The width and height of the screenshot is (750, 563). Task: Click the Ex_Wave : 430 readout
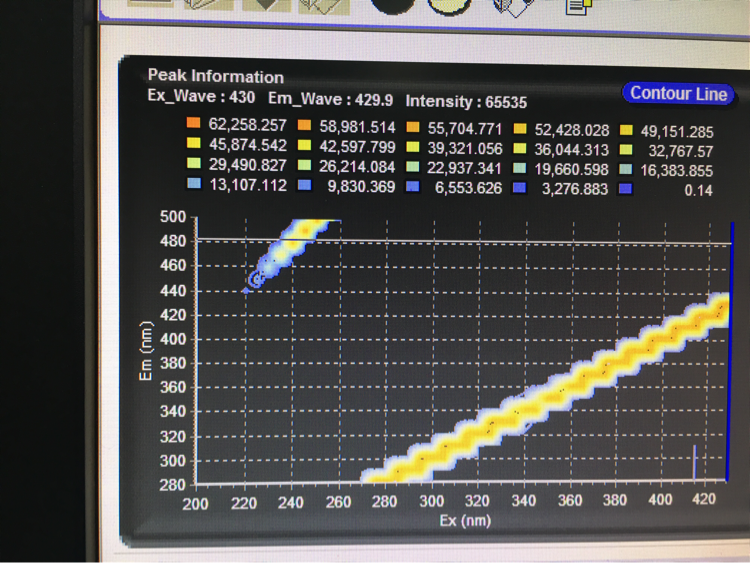point(201,97)
